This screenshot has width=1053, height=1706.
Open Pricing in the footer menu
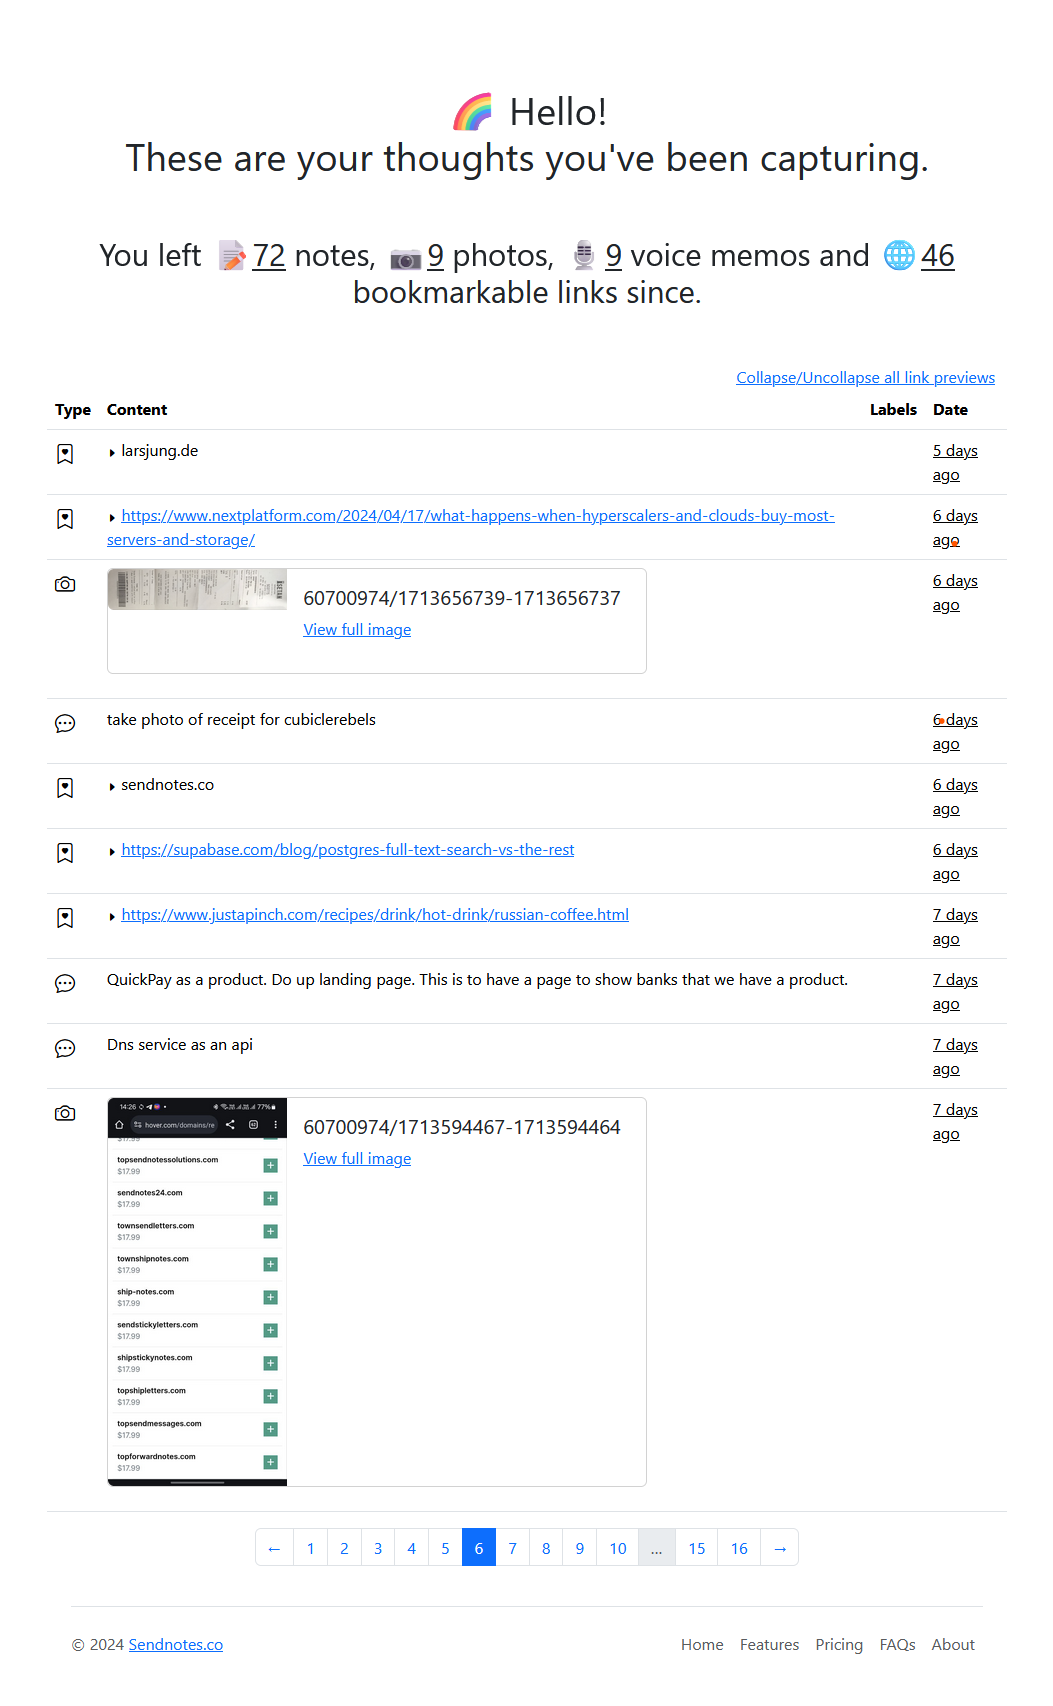point(839,1645)
